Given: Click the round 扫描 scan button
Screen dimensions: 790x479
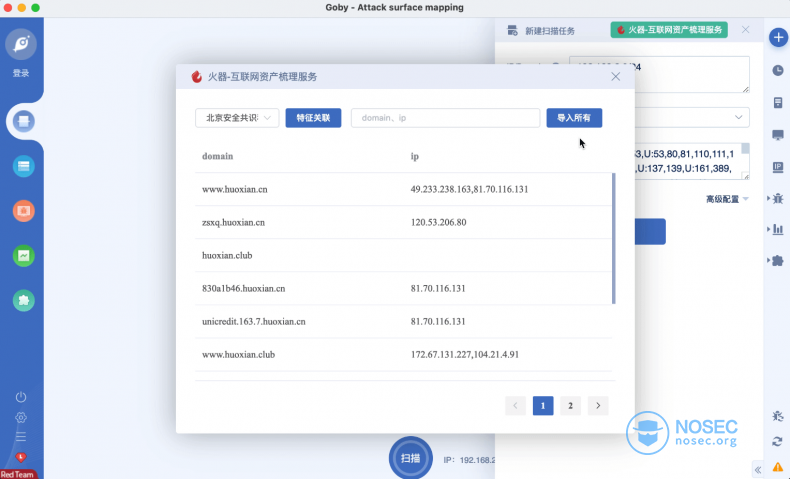Looking at the screenshot, I should coord(411,458).
